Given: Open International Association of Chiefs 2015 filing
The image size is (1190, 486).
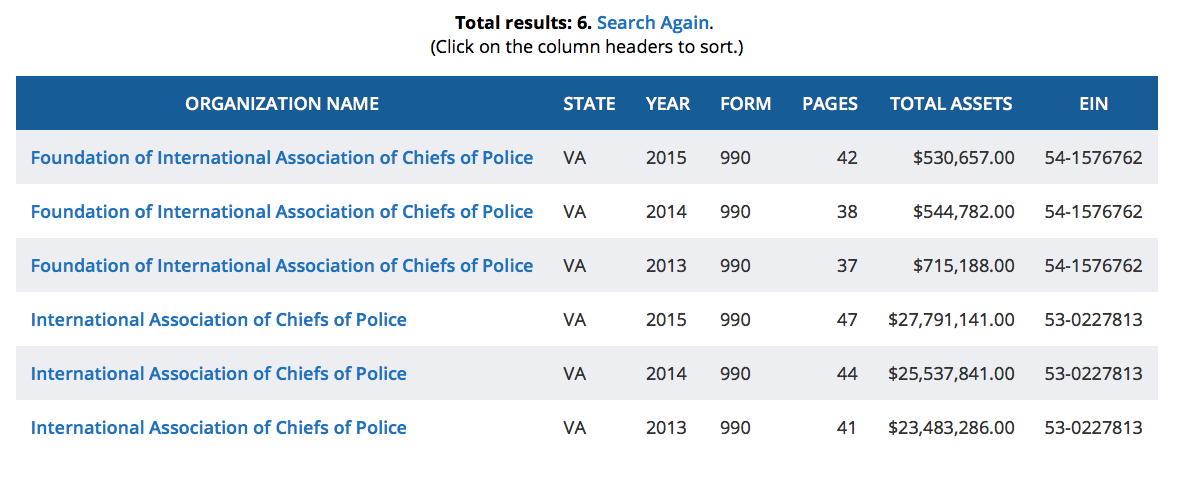Looking at the screenshot, I should (219, 319).
